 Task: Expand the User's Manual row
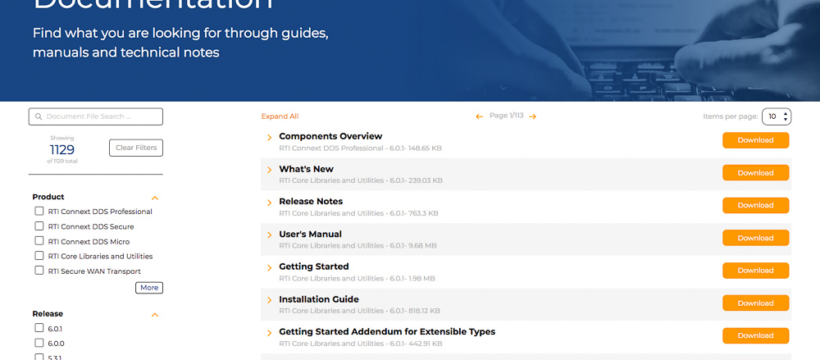tap(269, 235)
